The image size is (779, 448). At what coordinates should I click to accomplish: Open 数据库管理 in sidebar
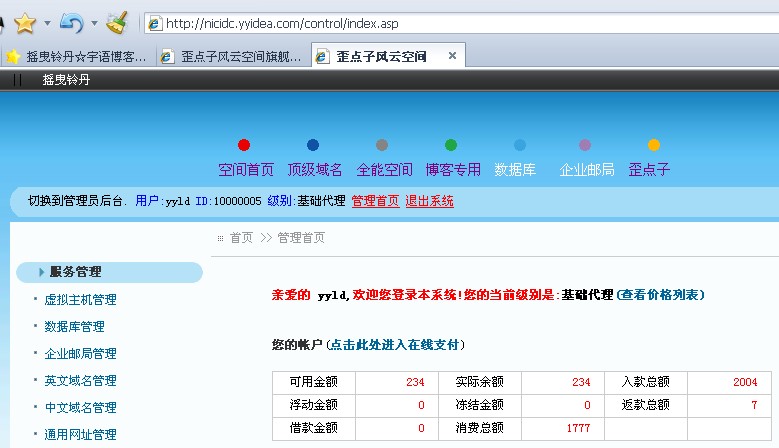[75, 327]
